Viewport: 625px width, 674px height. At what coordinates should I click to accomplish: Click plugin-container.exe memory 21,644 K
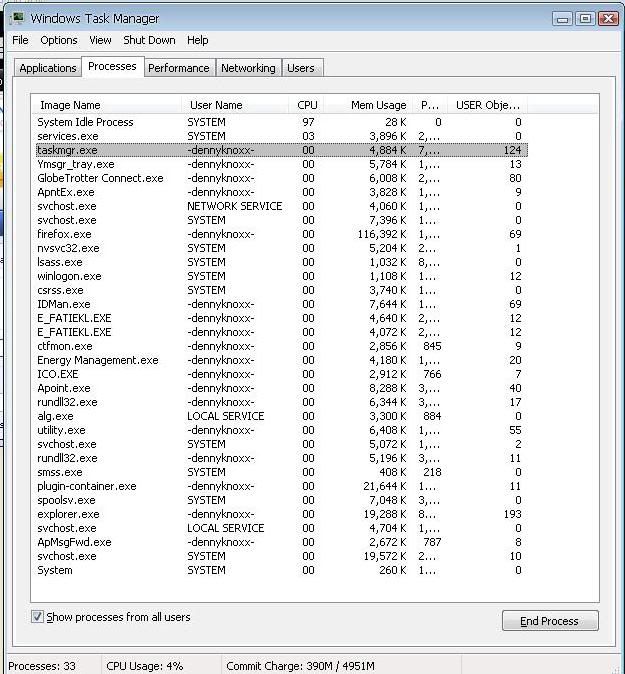[x=385, y=486]
